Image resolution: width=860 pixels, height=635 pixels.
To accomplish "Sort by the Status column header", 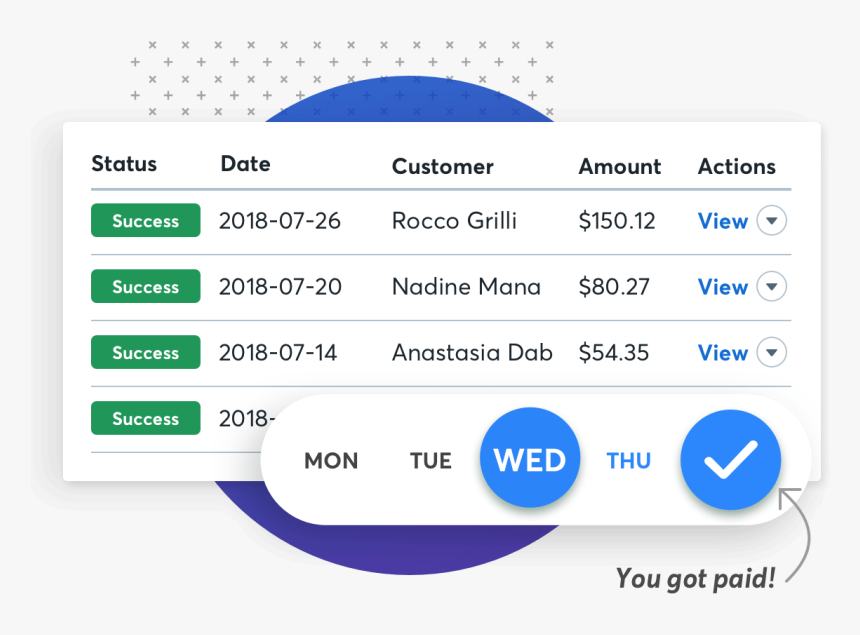I will click(124, 163).
